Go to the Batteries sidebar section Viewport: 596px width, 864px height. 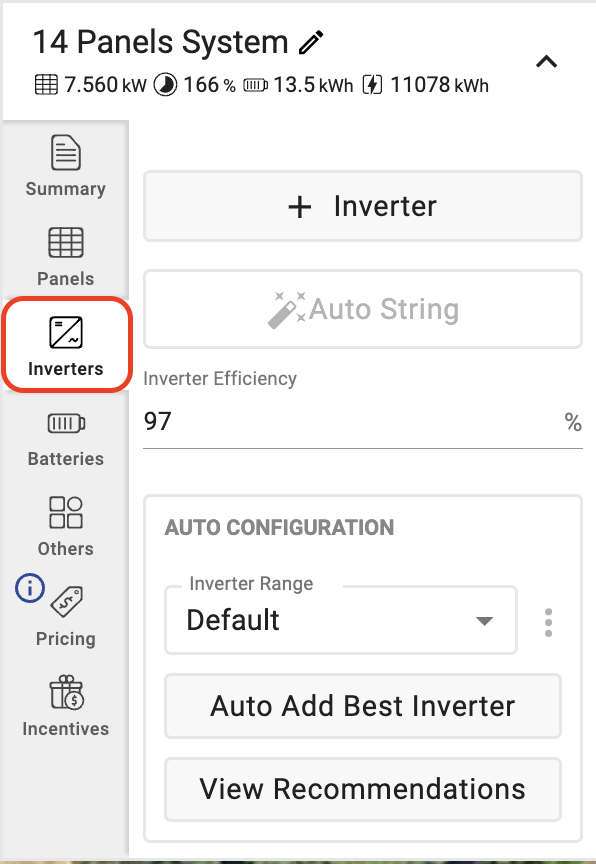66,439
